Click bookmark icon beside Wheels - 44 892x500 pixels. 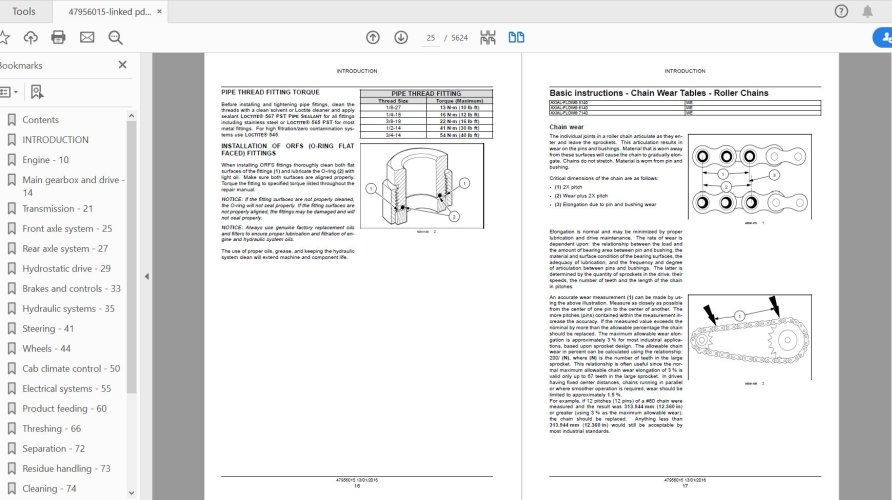pyautogui.click(x=11, y=349)
